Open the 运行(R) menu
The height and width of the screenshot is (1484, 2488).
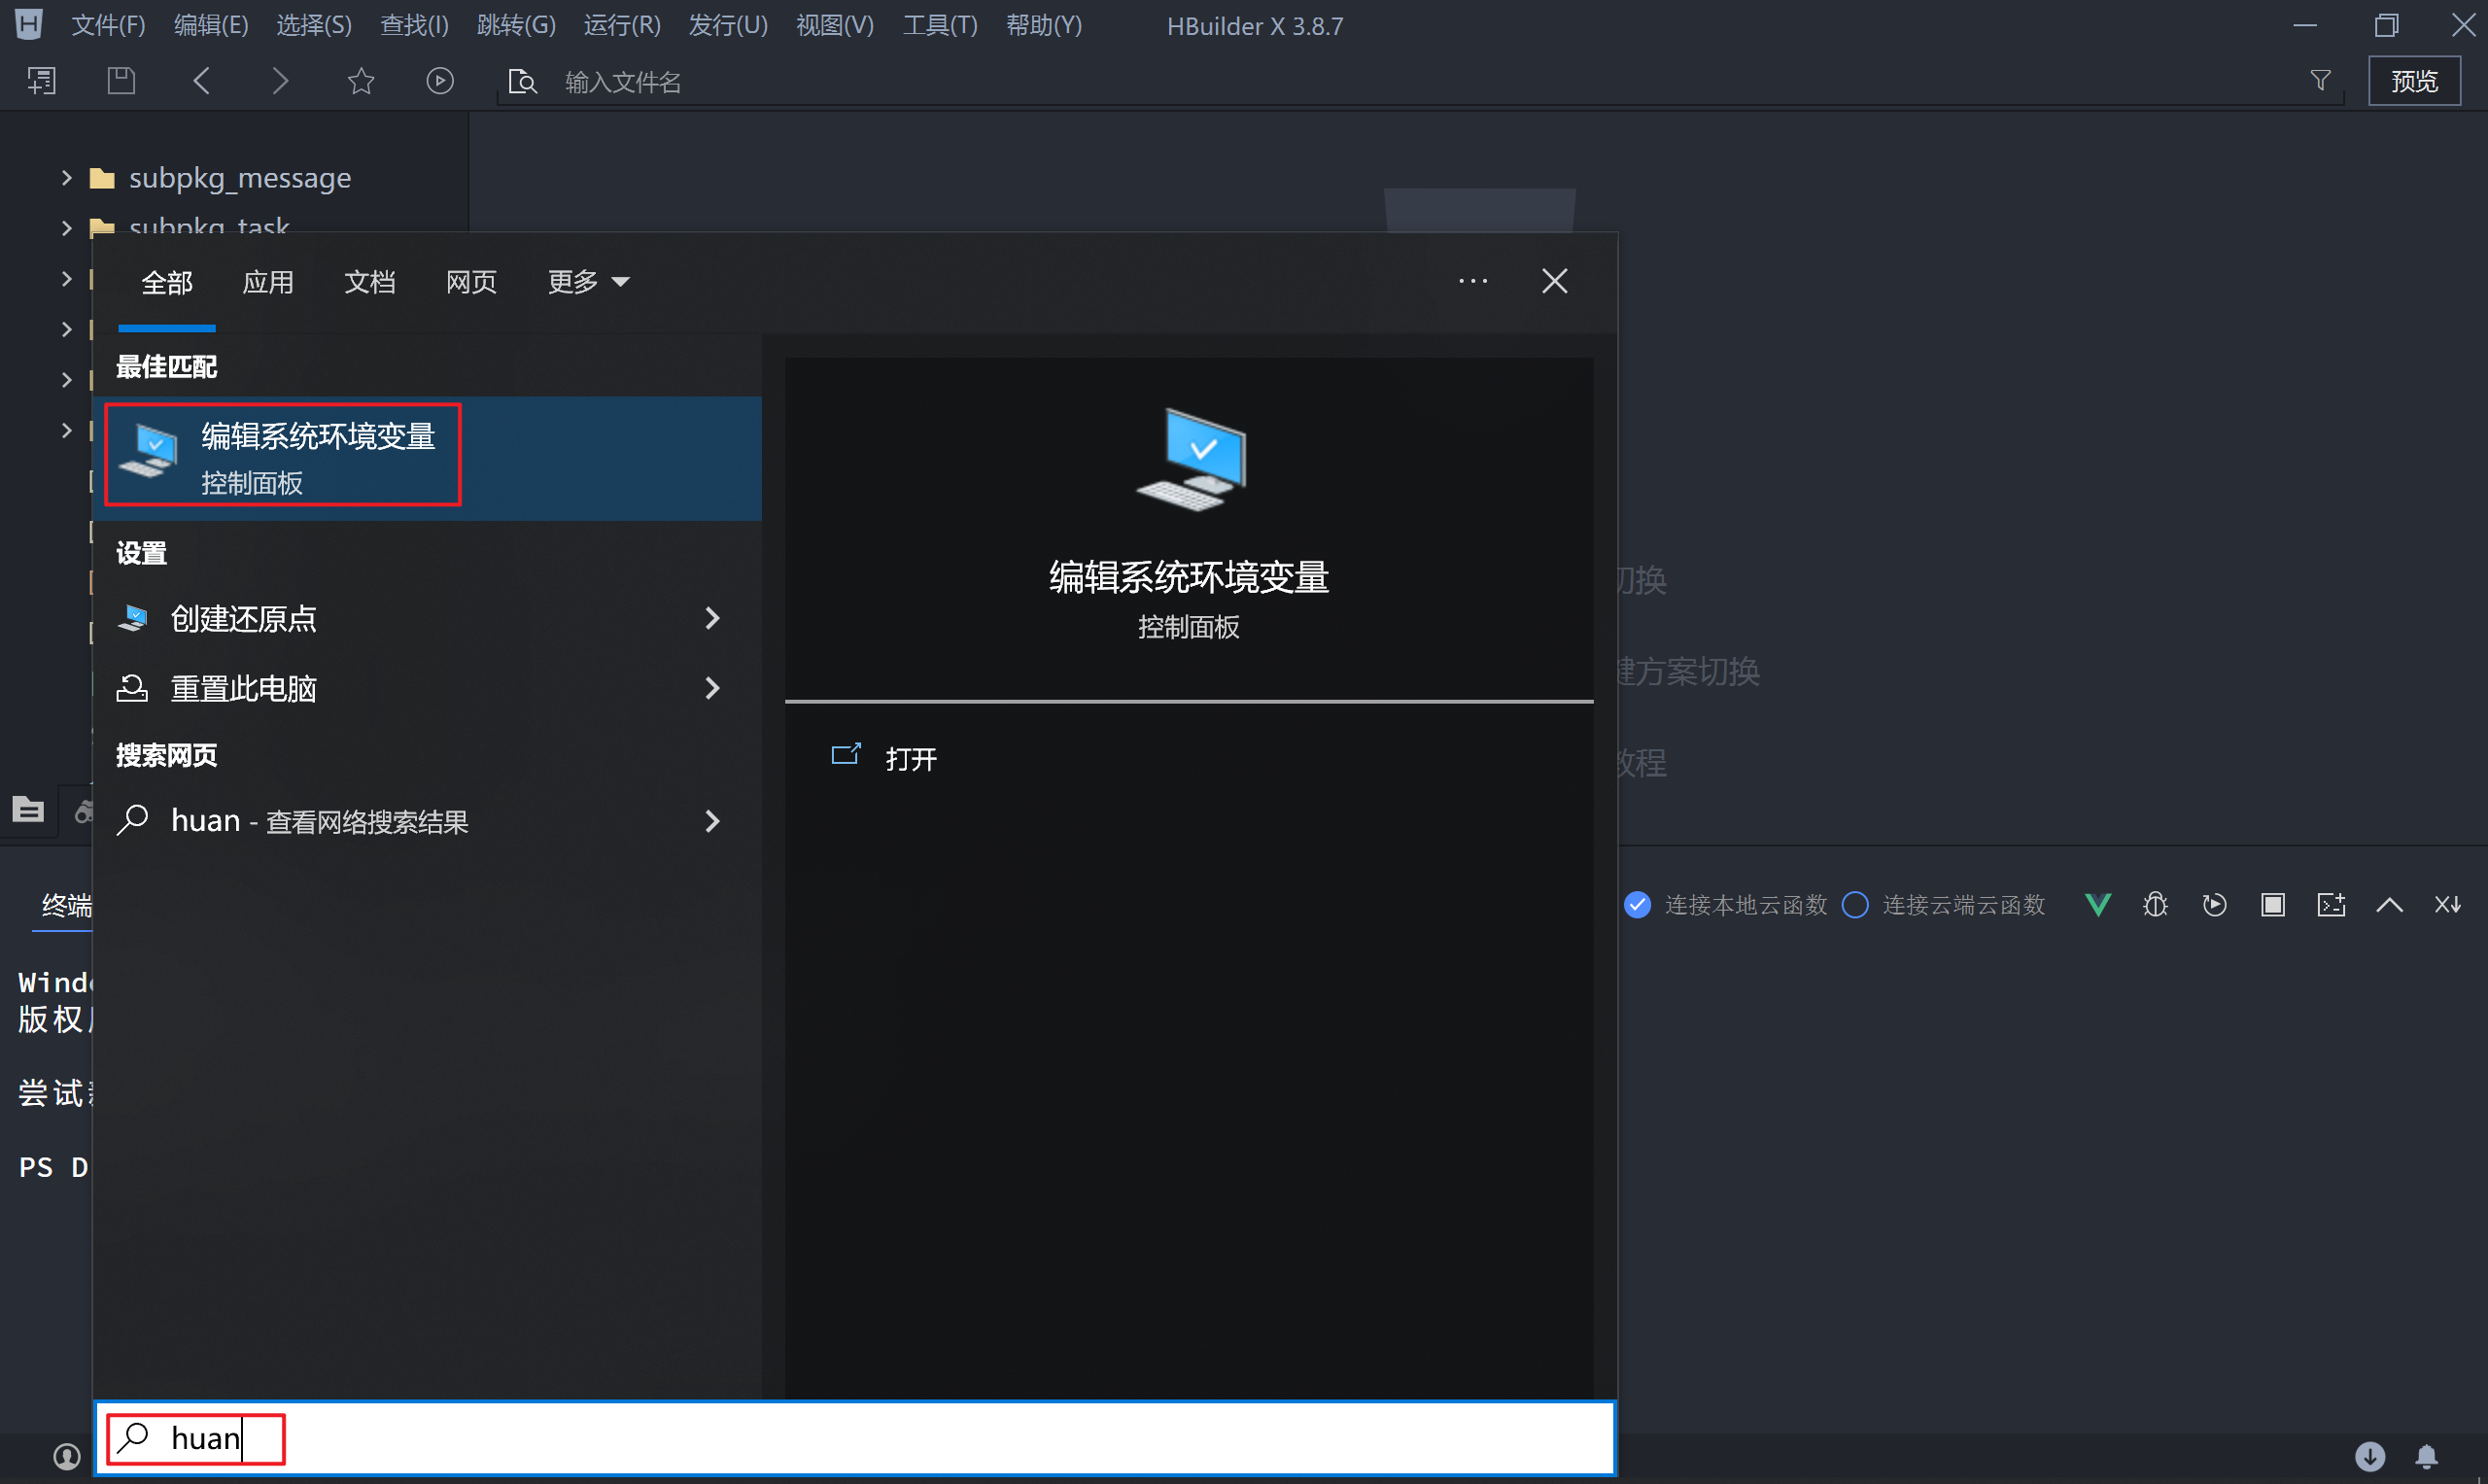622,25
